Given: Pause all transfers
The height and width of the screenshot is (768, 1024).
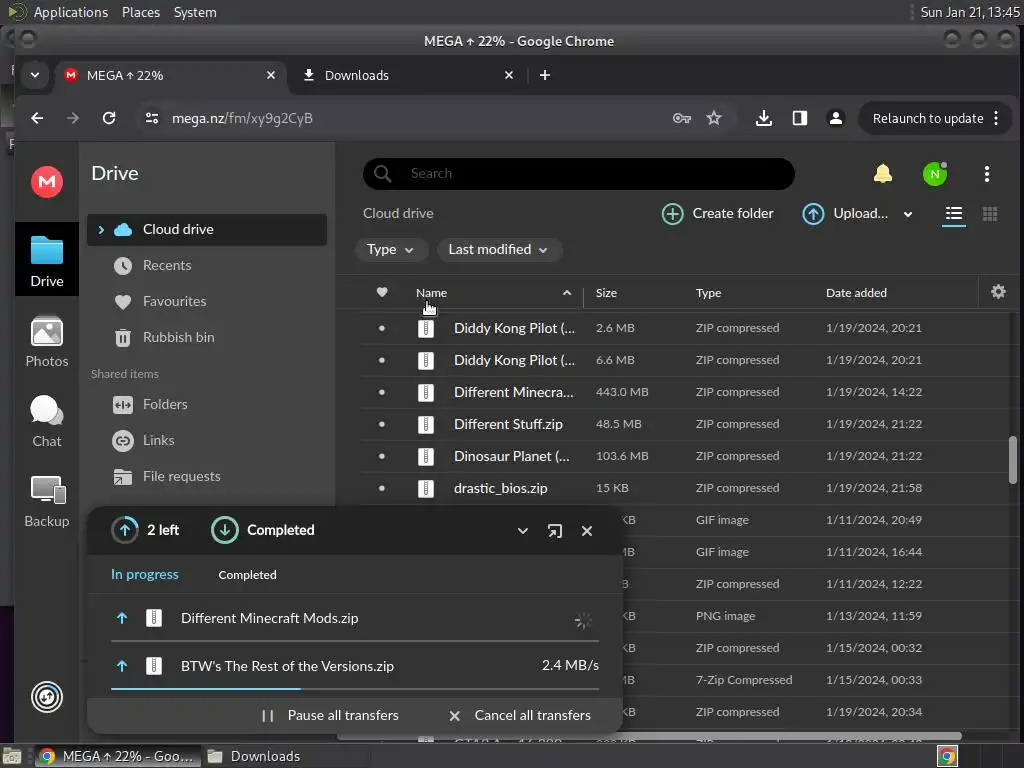Looking at the screenshot, I should (330, 715).
